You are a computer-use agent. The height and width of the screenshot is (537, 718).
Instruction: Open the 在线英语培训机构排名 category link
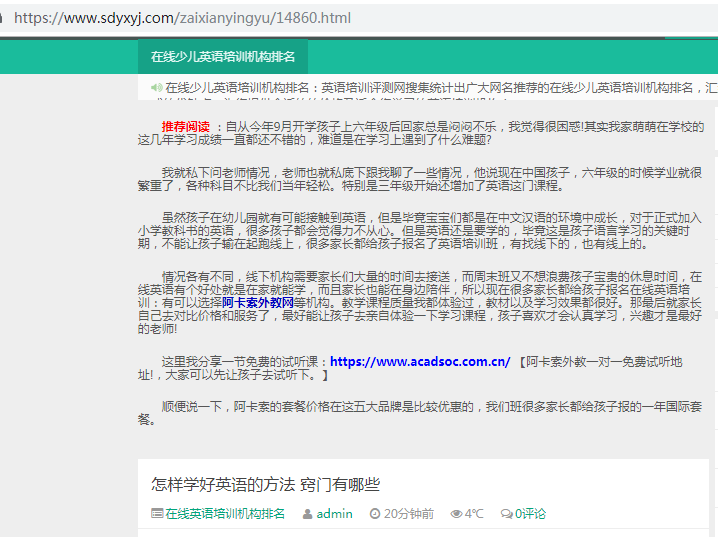[225, 514]
